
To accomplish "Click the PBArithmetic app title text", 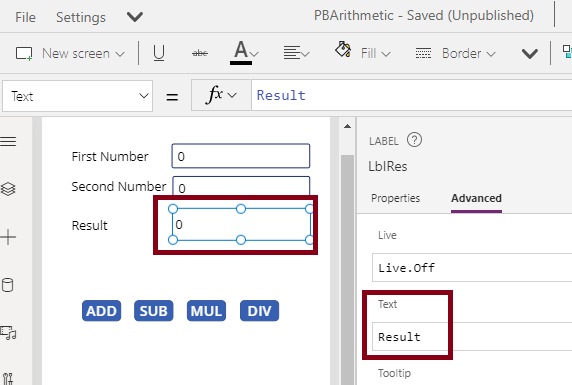I will coord(424,16).
